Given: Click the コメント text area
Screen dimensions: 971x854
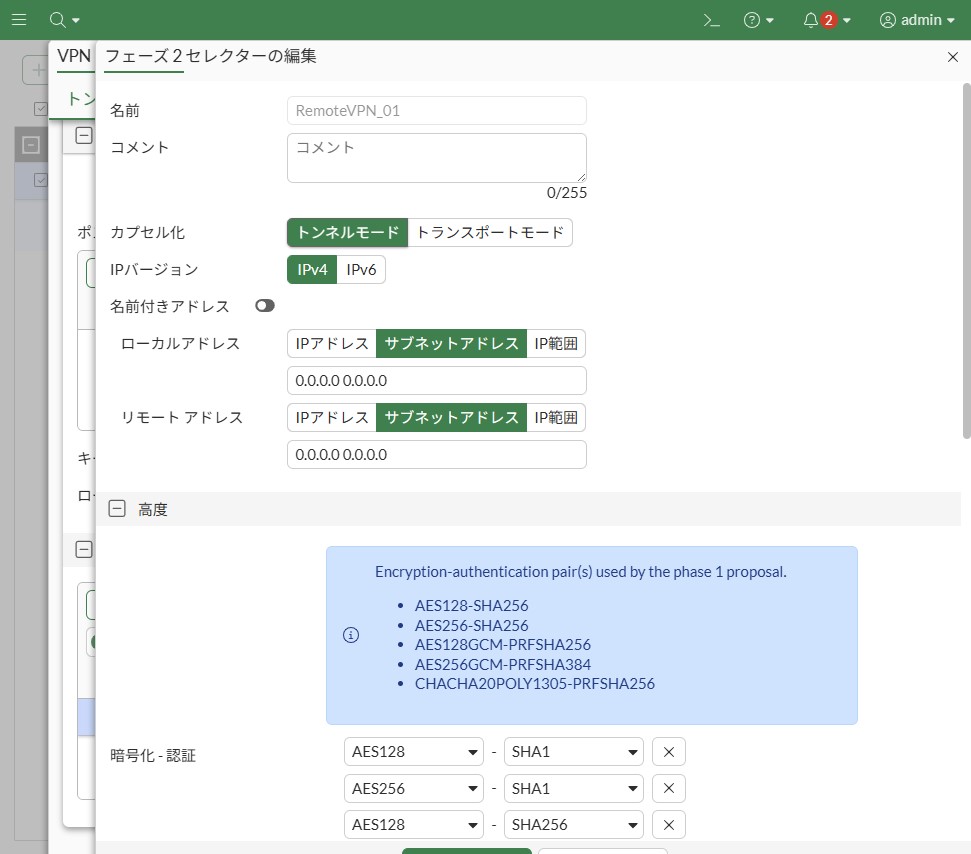Looking at the screenshot, I should (x=436, y=158).
